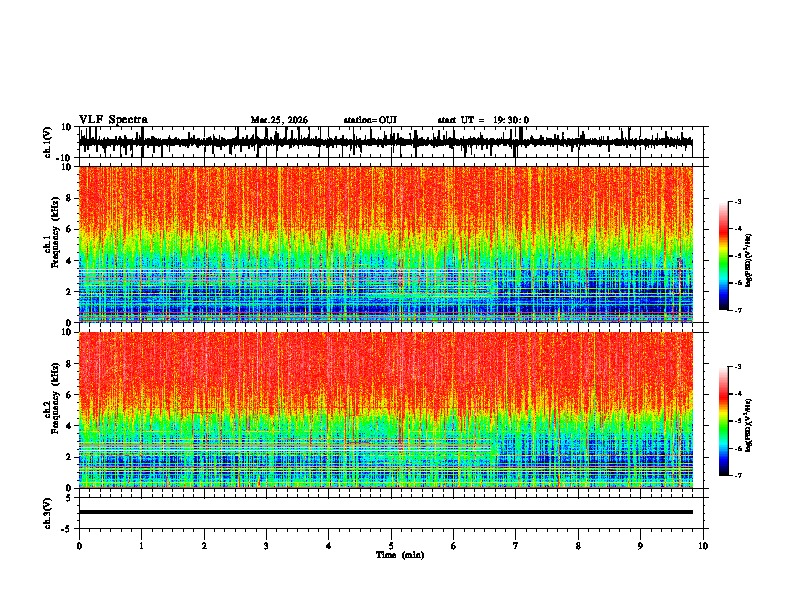
Task: Click the "-3" label on ch.2 color bar
Action: point(737,367)
